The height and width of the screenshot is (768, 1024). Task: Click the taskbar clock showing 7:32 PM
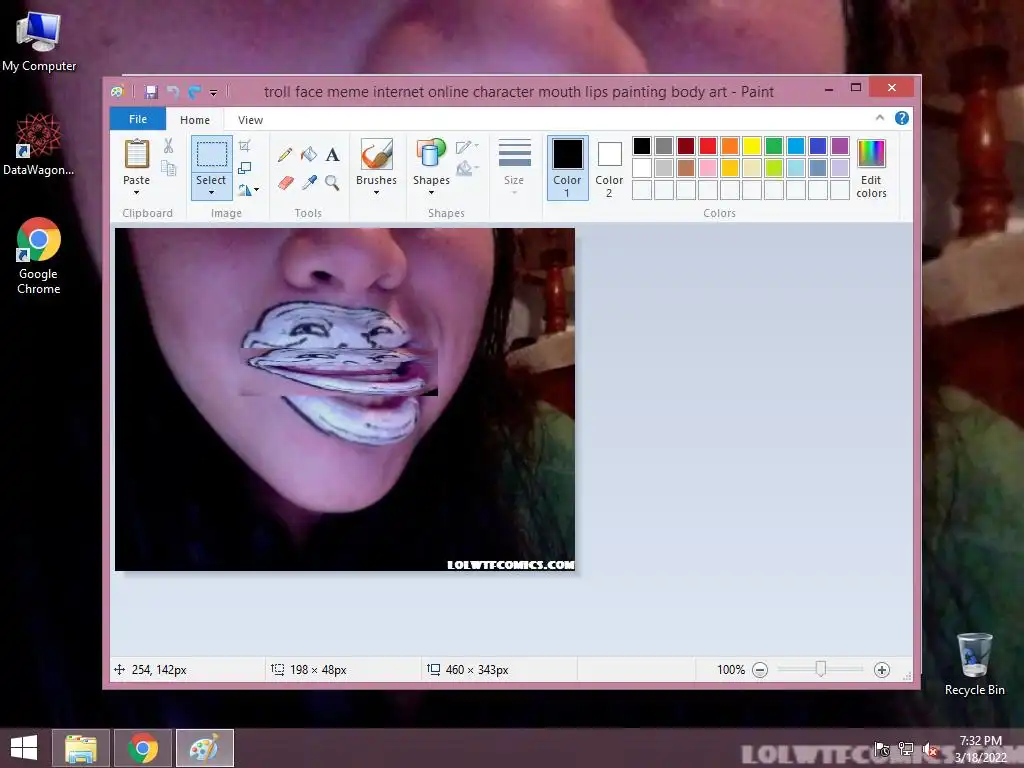(x=980, y=749)
